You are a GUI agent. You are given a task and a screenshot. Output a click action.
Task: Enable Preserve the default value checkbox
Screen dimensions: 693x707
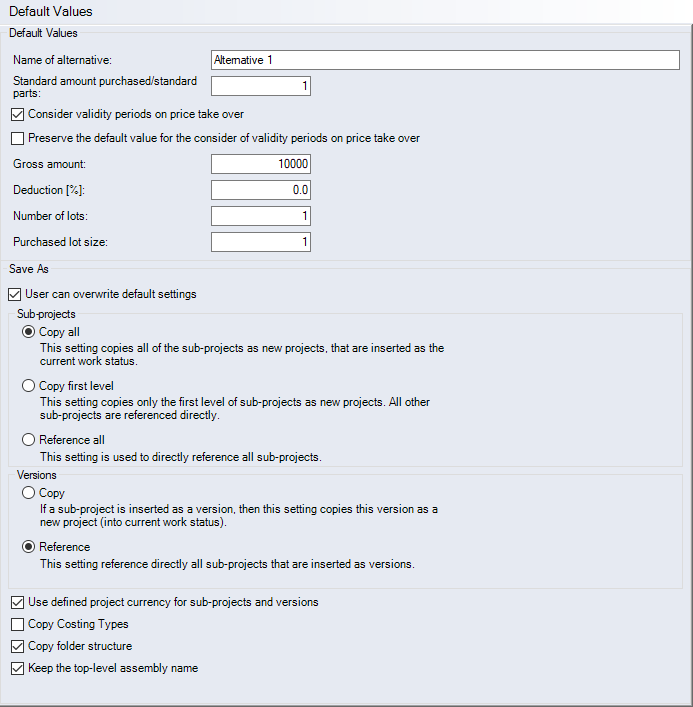[x=17, y=138]
